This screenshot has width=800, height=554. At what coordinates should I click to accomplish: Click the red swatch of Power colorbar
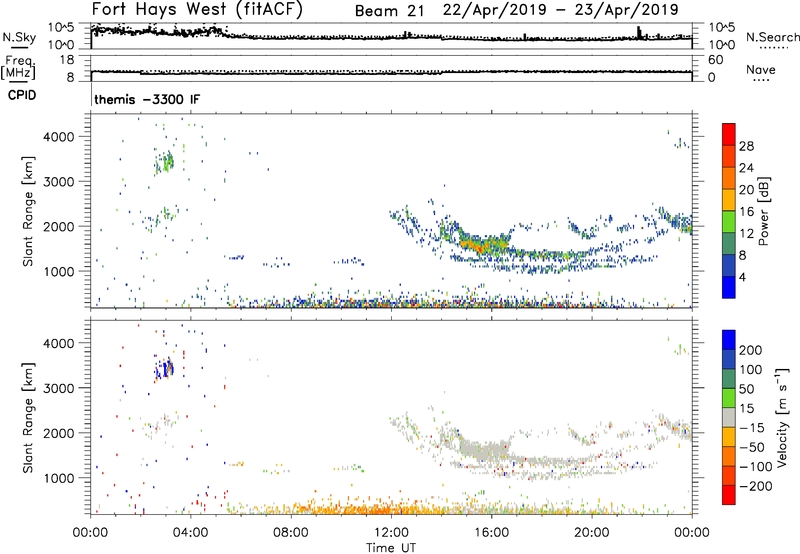tap(729, 134)
